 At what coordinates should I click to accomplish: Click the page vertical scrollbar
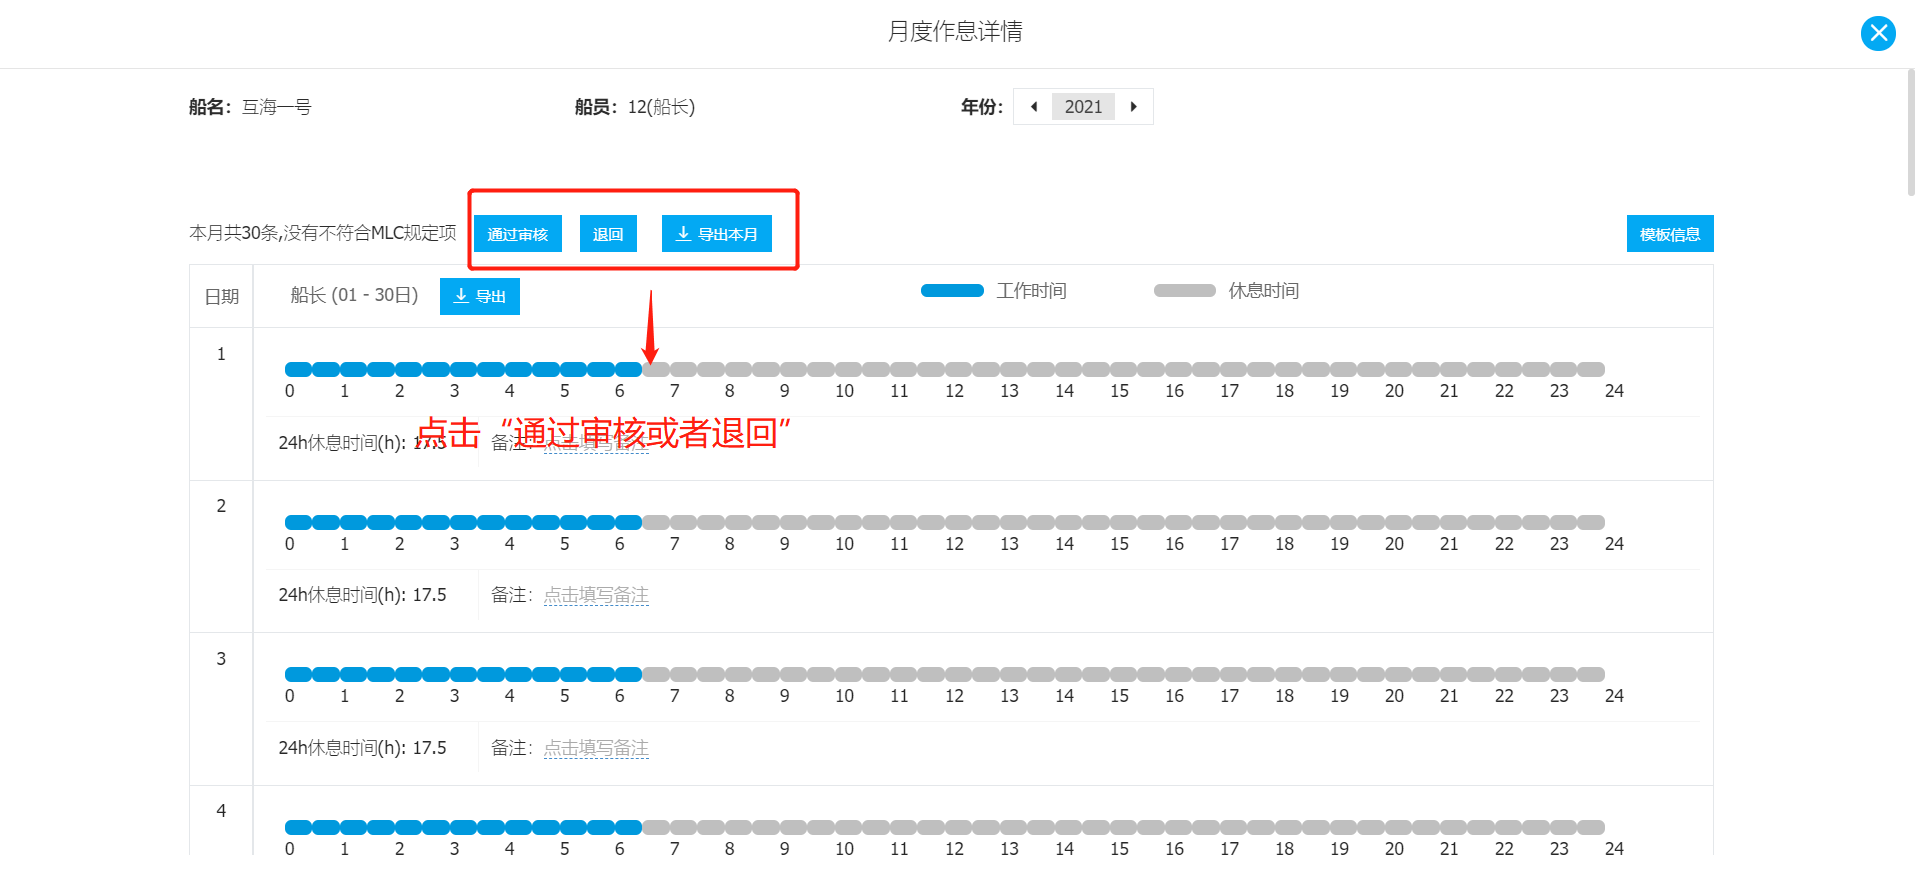pos(1910,130)
